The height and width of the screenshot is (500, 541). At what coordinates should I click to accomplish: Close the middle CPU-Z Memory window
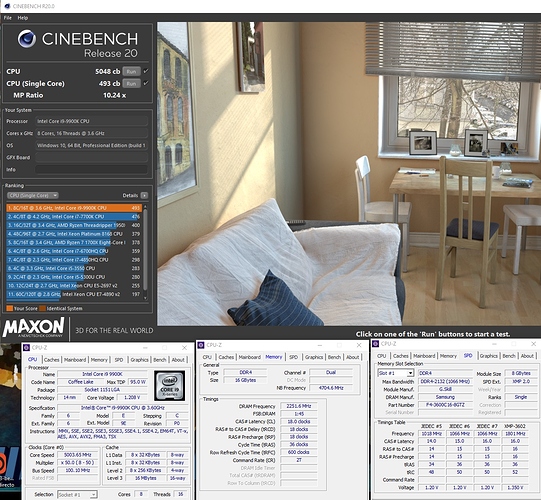point(359,345)
